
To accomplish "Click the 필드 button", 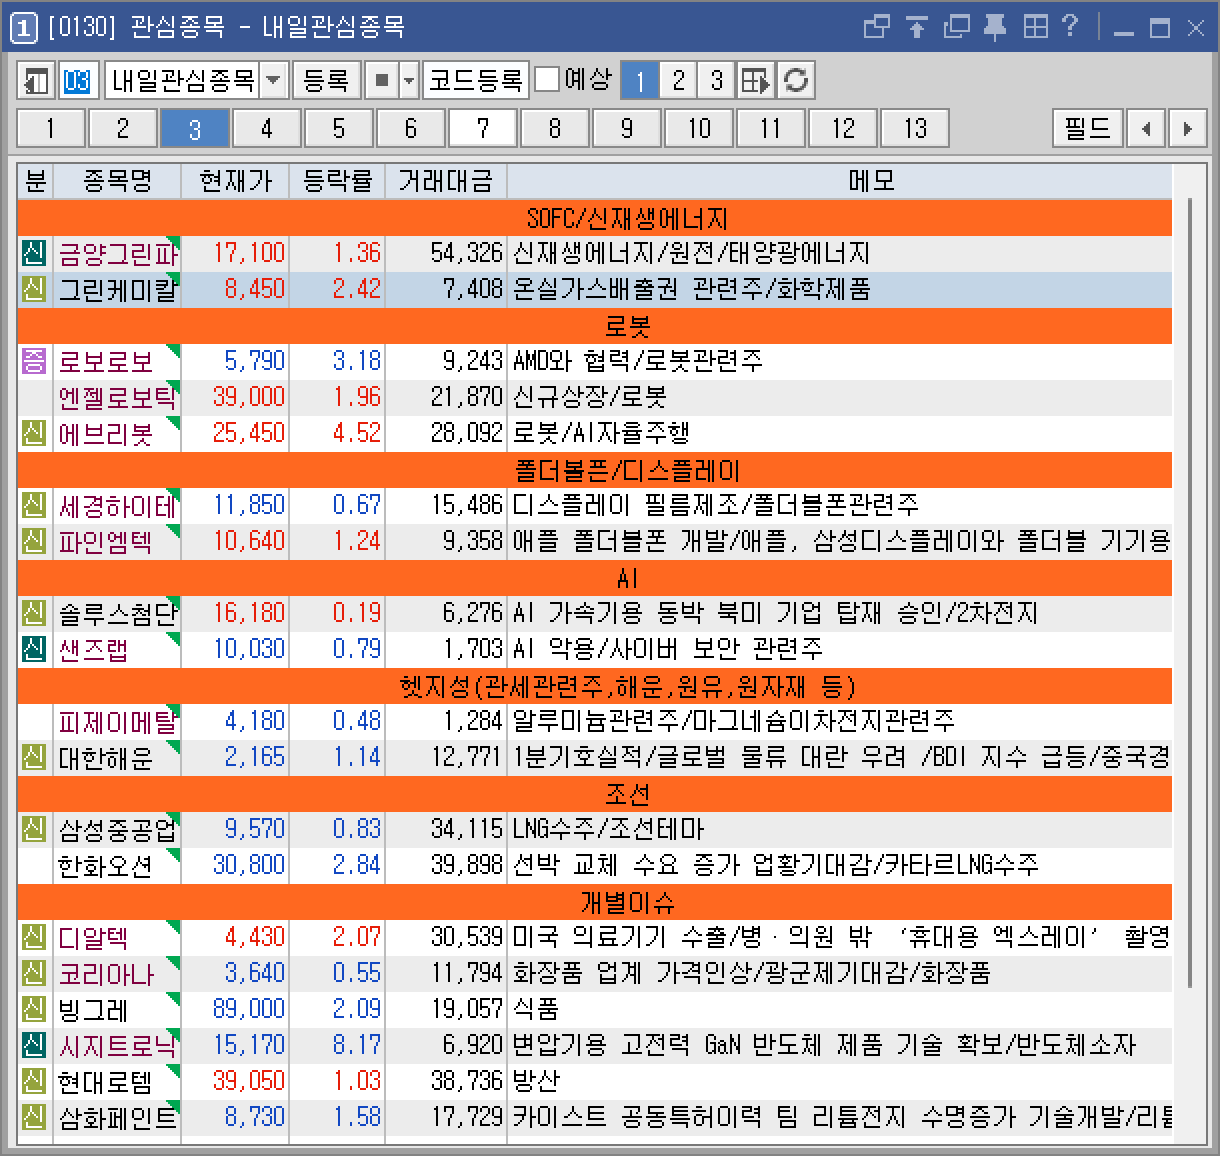I will coord(1087,128).
